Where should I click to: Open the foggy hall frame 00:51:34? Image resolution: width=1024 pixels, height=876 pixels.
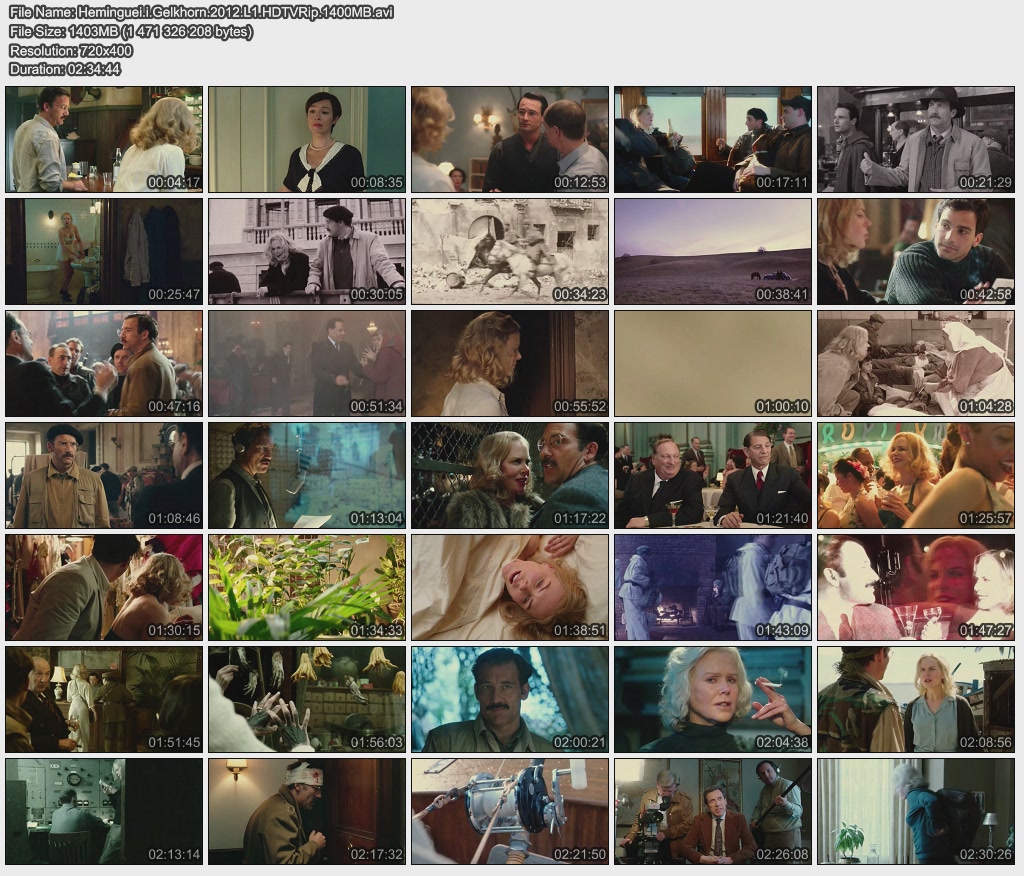point(307,364)
